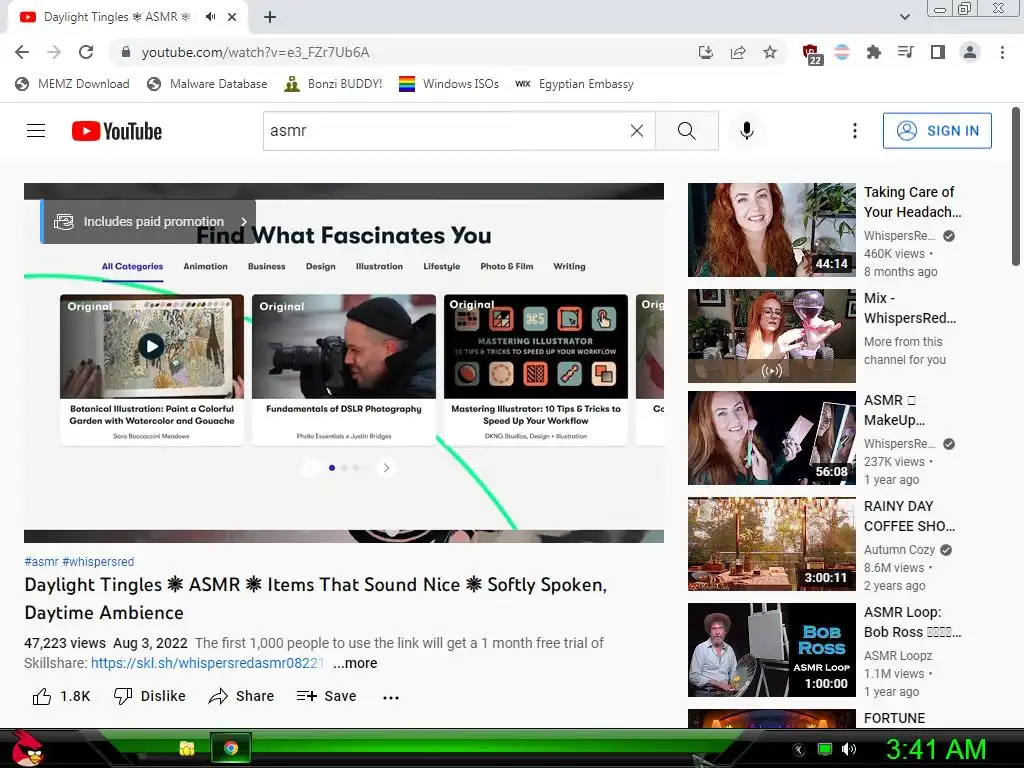1024x768 pixels.
Task: Open Malware Database bookmark
Action: [x=207, y=84]
